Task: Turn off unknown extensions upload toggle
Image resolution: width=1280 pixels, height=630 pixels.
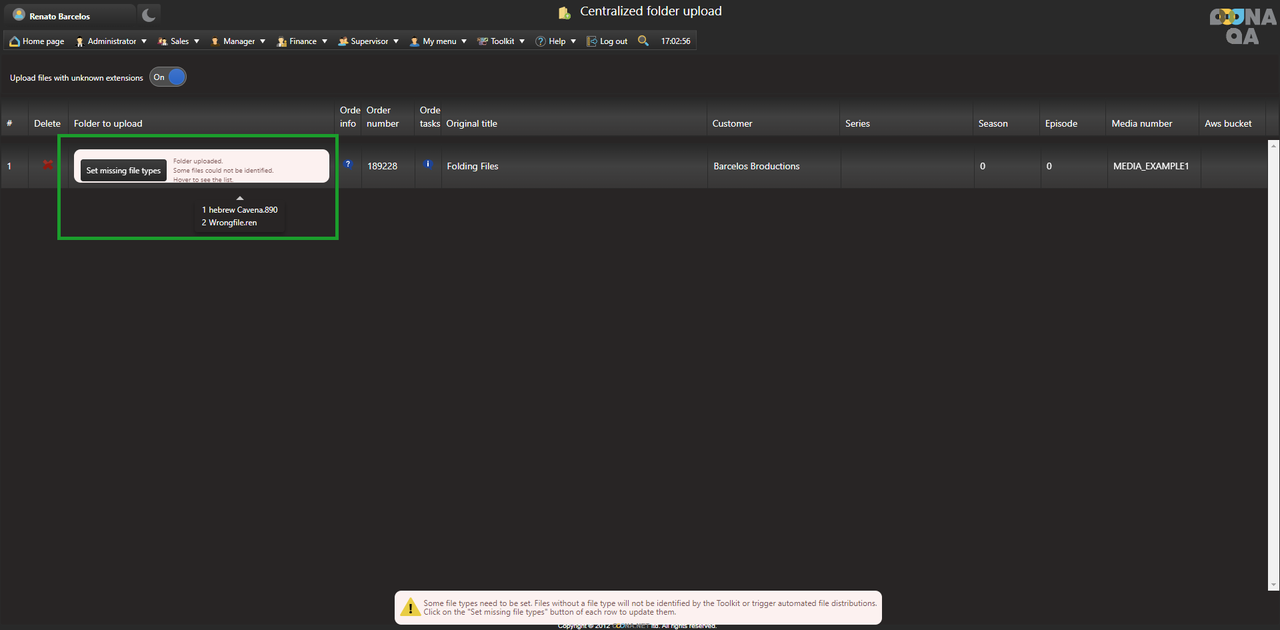Action: (168, 77)
